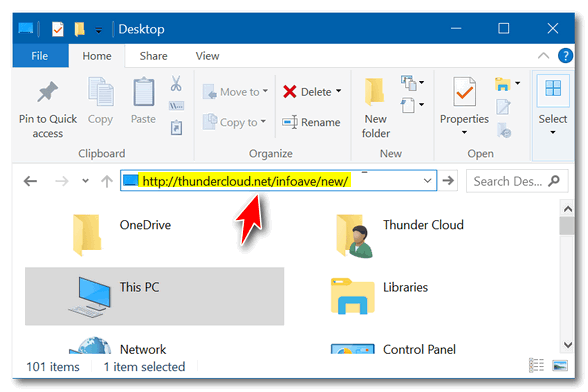Click Rename in the Organize group
This screenshot has width=588, height=392.
pyautogui.click(x=311, y=122)
